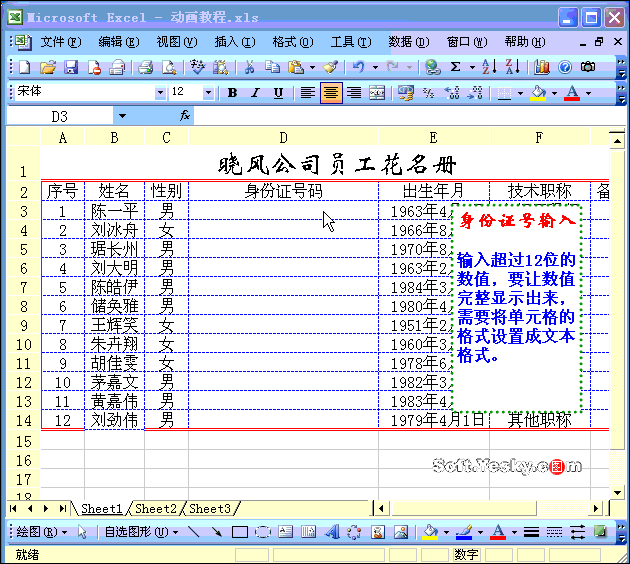This screenshot has width=630, height=564.
Task: Open the 自选图形 AutoShapes dropdown
Action: pos(141,532)
